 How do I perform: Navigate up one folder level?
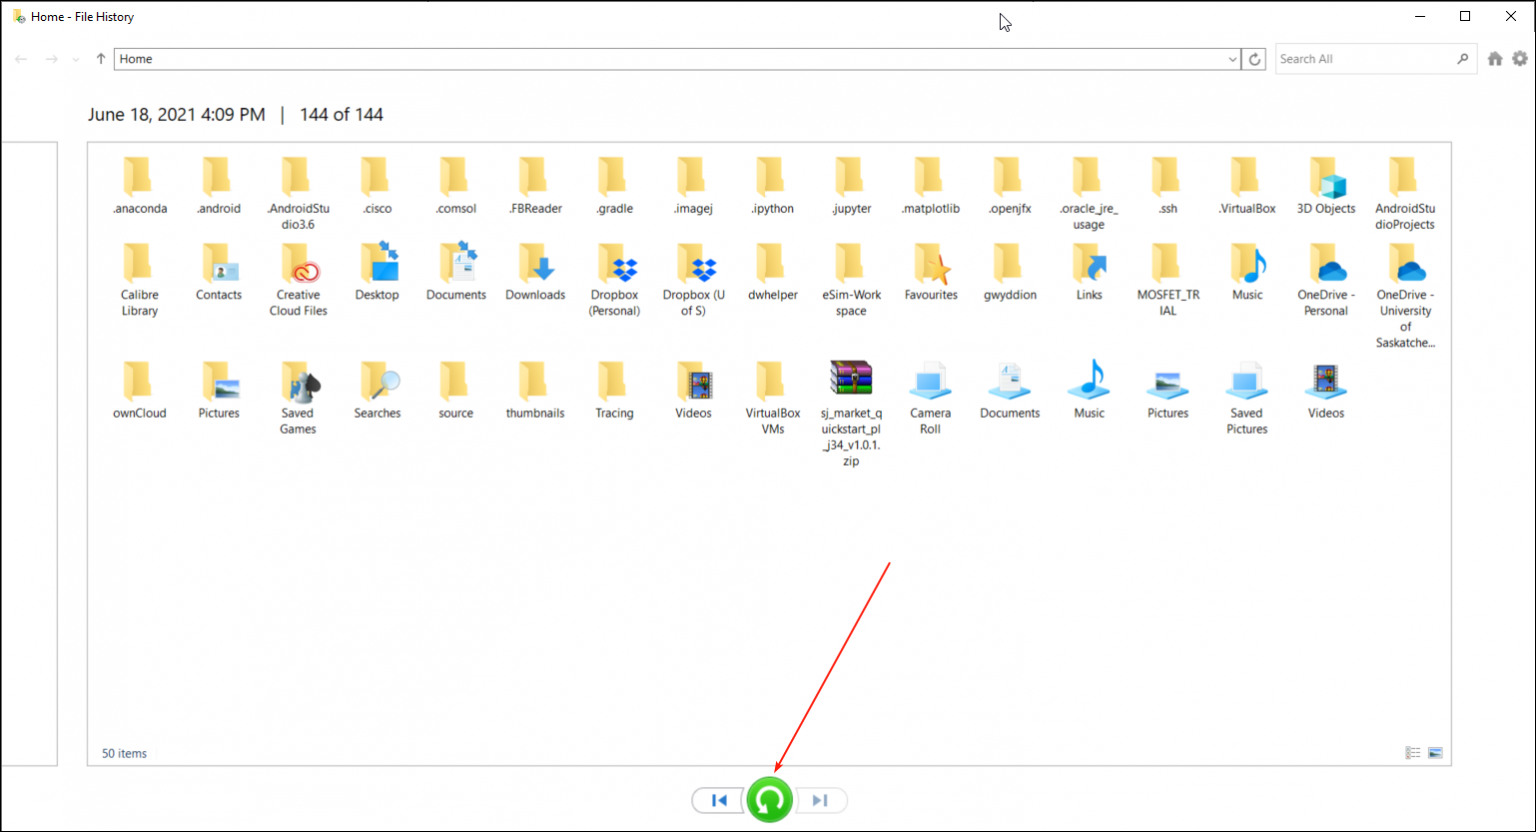pyautogui.click(x=101, y=59)
